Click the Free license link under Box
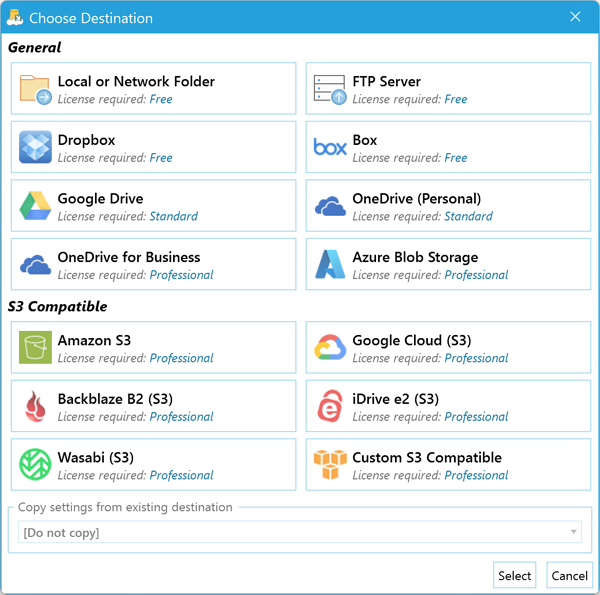The width and height of the screenshot is (600, 595). click(455, 158)
